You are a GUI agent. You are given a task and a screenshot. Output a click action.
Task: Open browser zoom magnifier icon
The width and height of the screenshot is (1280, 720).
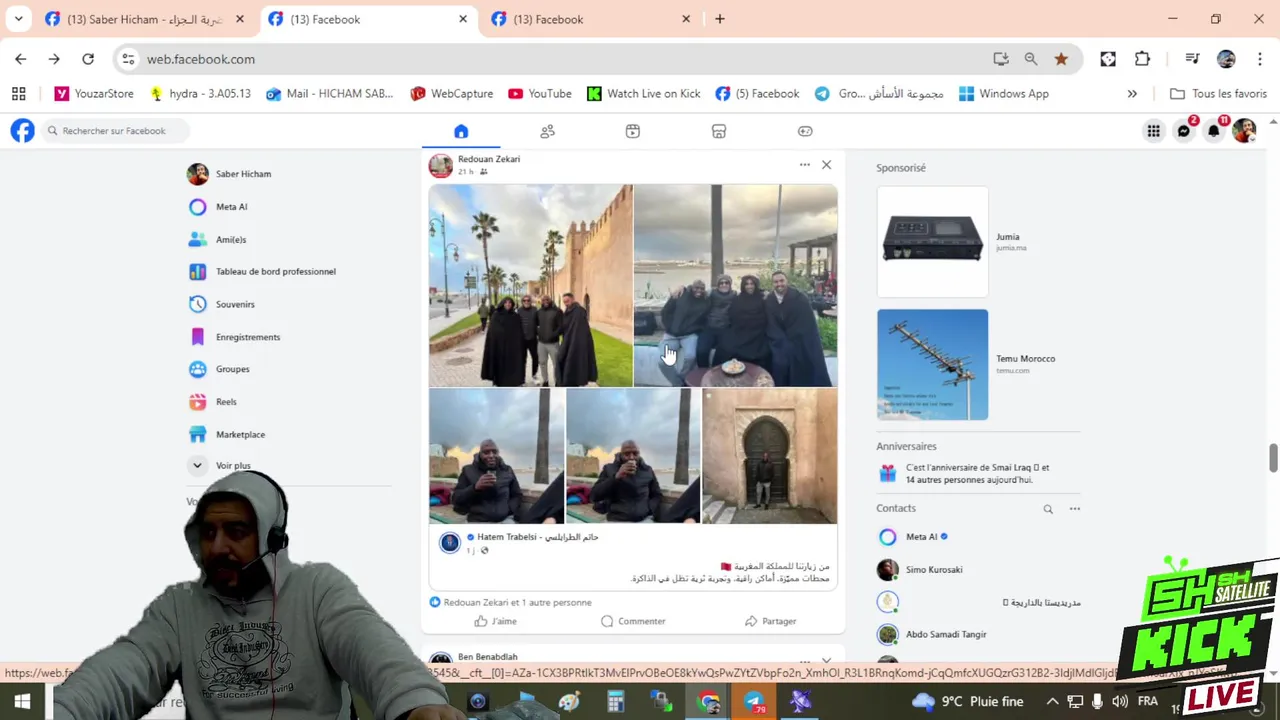tap(1031, 59)
